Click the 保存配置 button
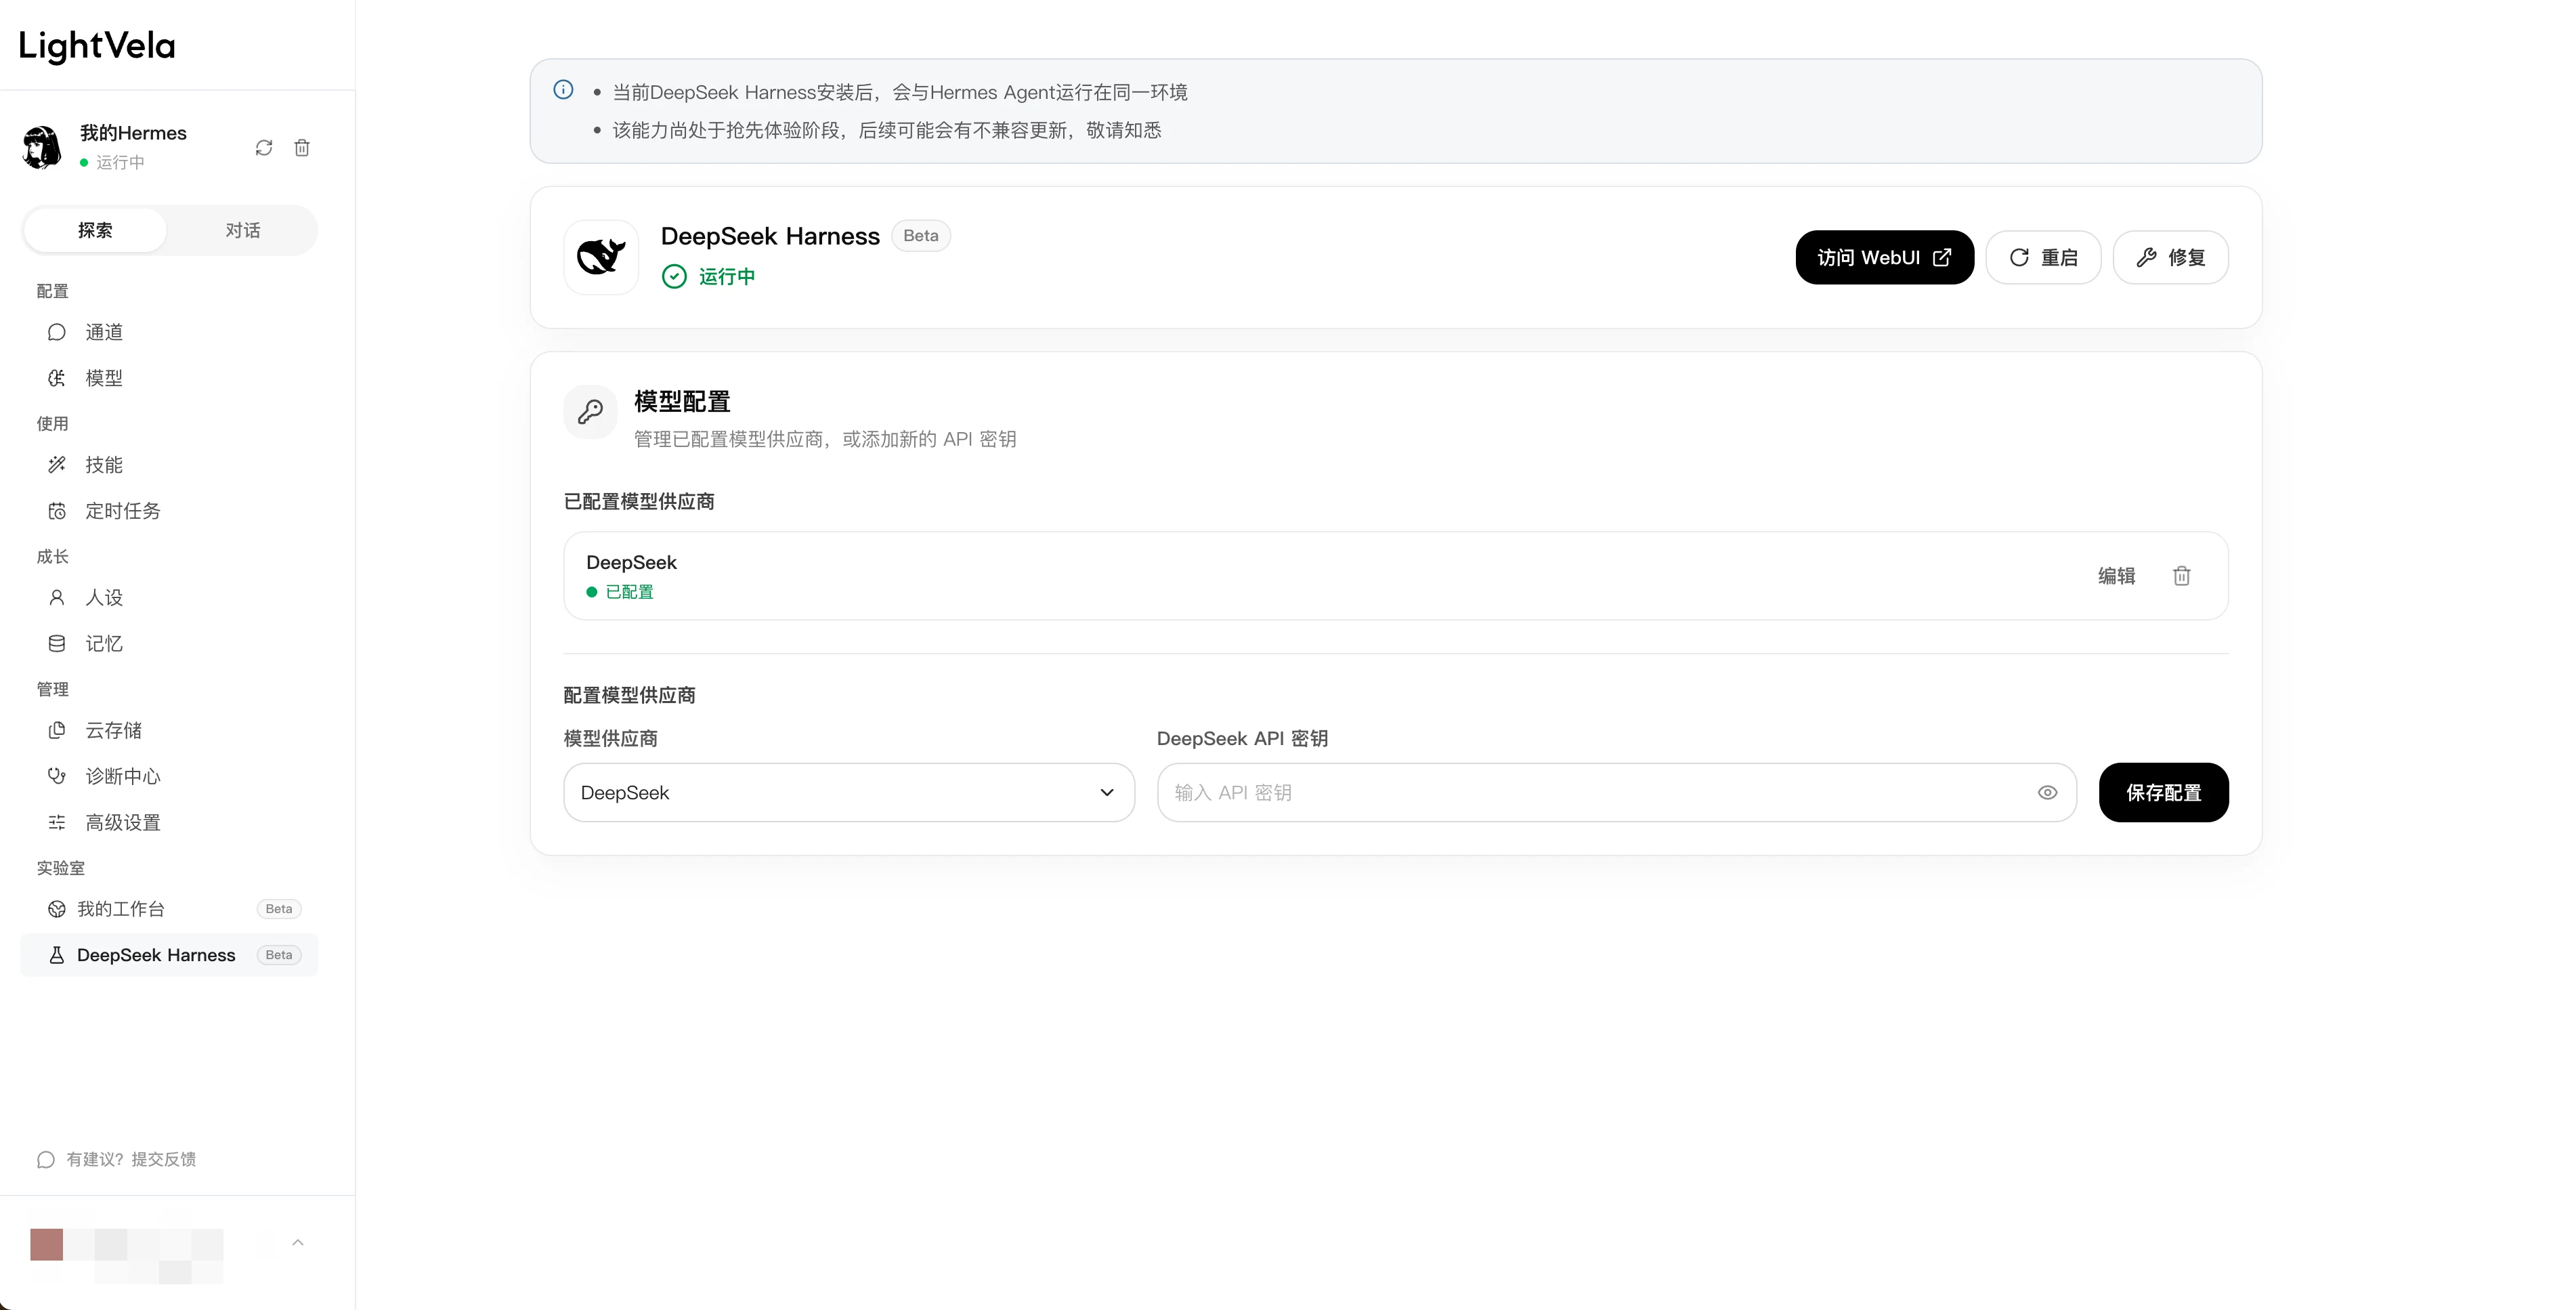Image resolution: width=2576 pixels, height=1310 pixels. (2164, 793)
